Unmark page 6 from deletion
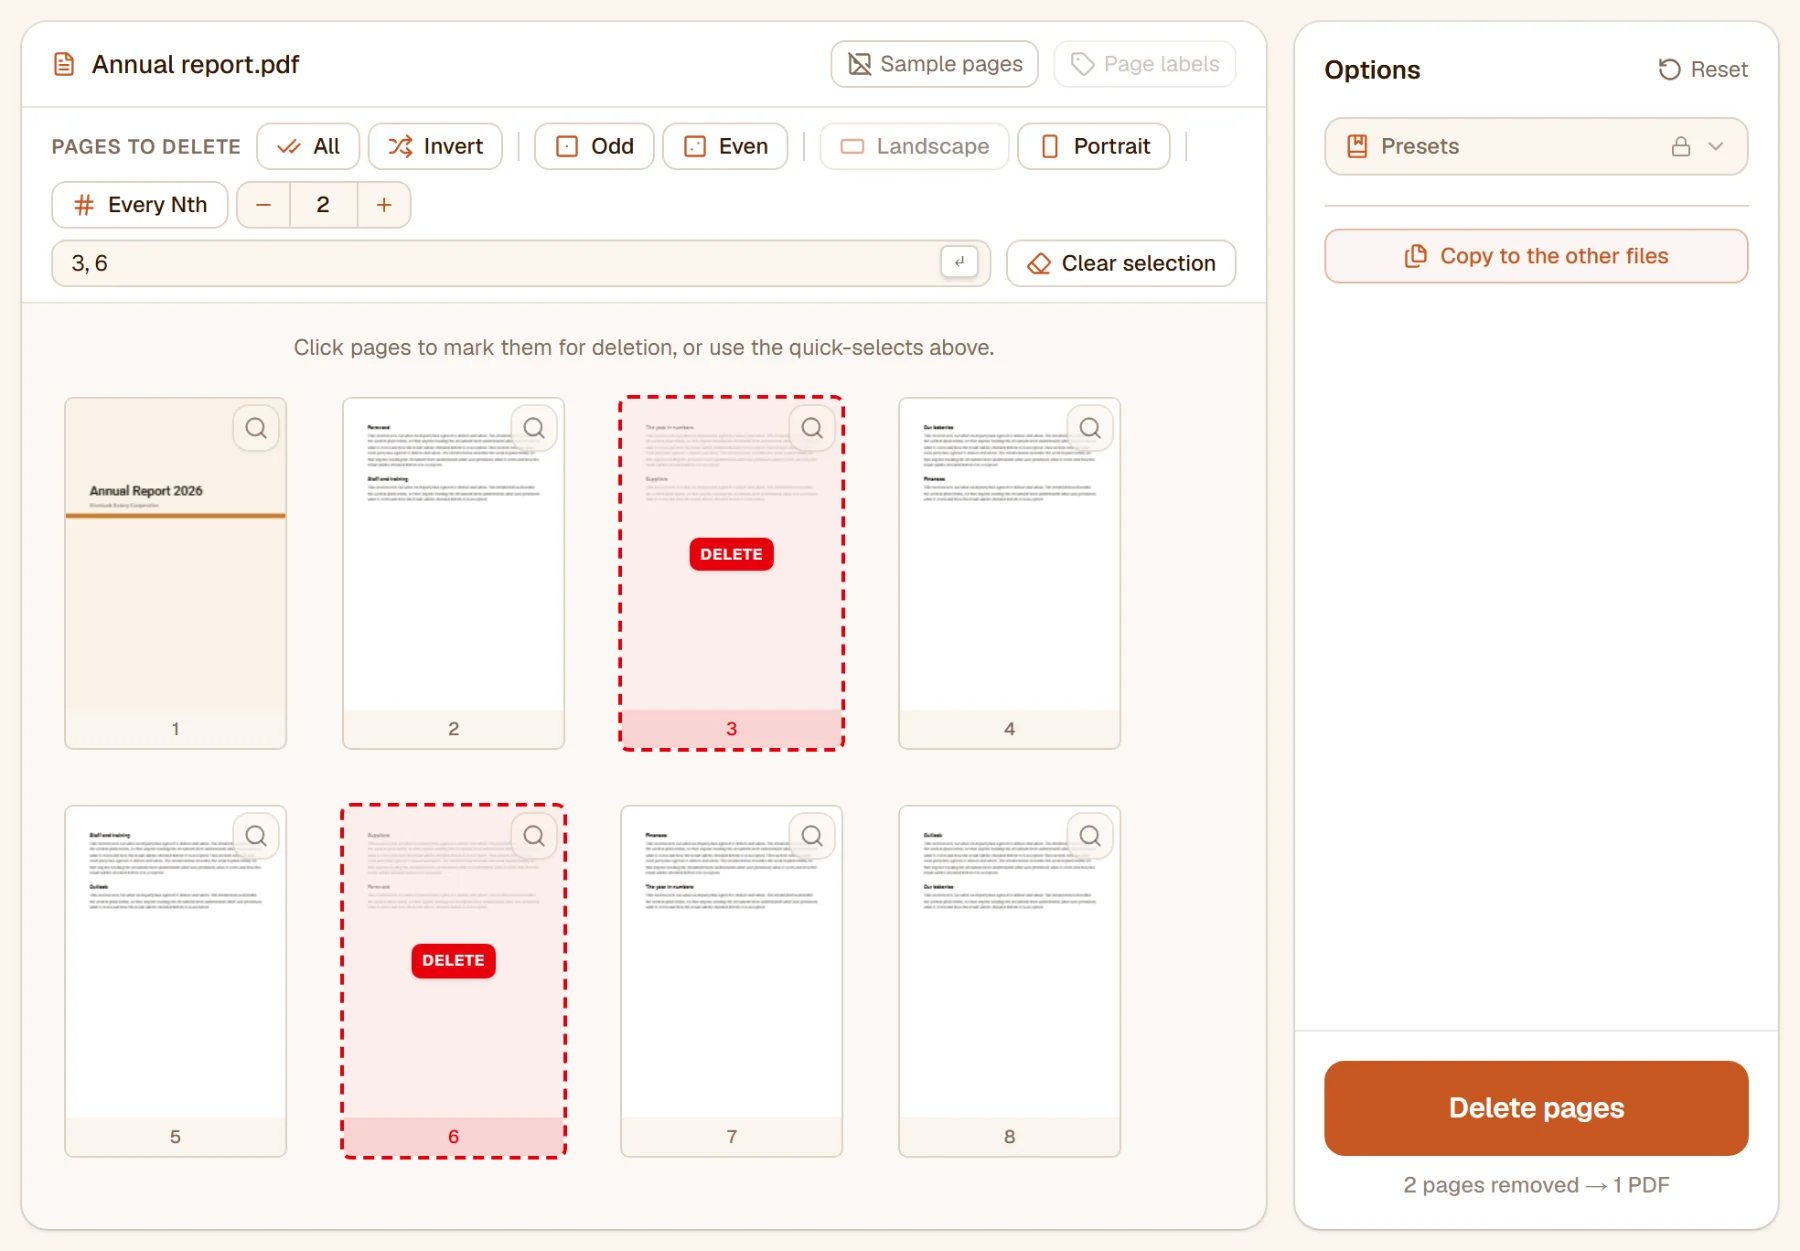This screenshot has width=1800, height=1251. 454,981
